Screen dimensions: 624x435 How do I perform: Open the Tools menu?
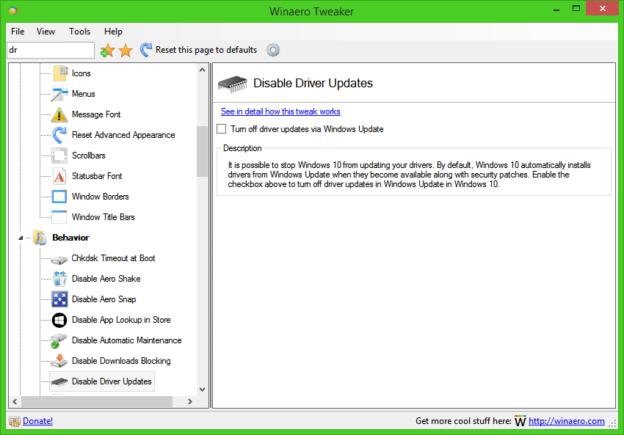click(80, 32)
